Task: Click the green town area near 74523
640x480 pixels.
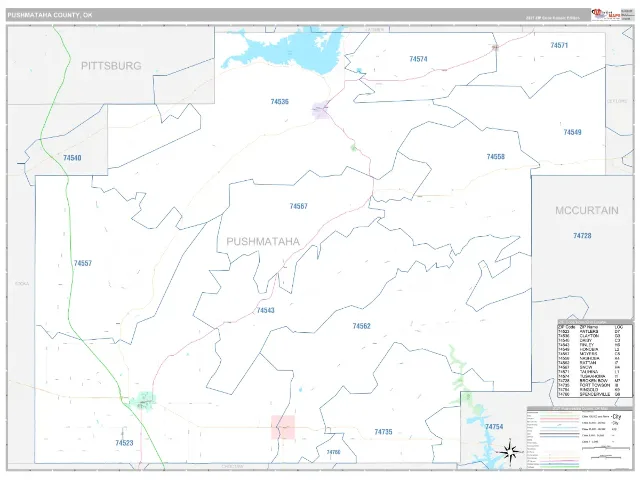Action: click(142, 400)
